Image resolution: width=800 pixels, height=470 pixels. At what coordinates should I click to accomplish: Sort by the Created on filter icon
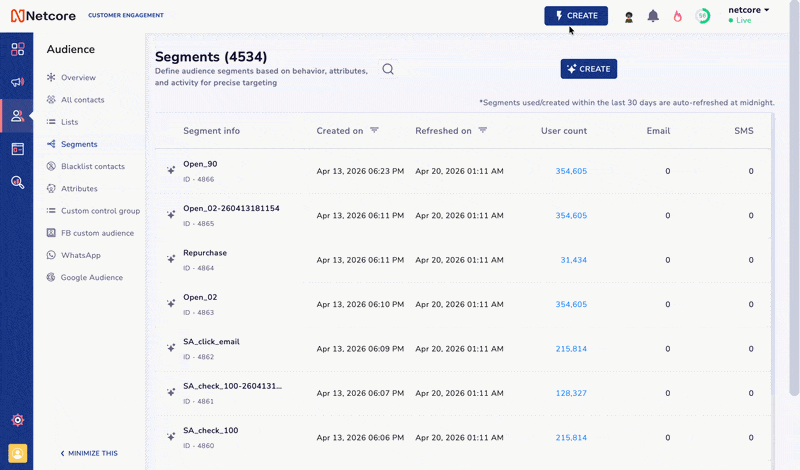pyautogui.click(x=374, y=130)
